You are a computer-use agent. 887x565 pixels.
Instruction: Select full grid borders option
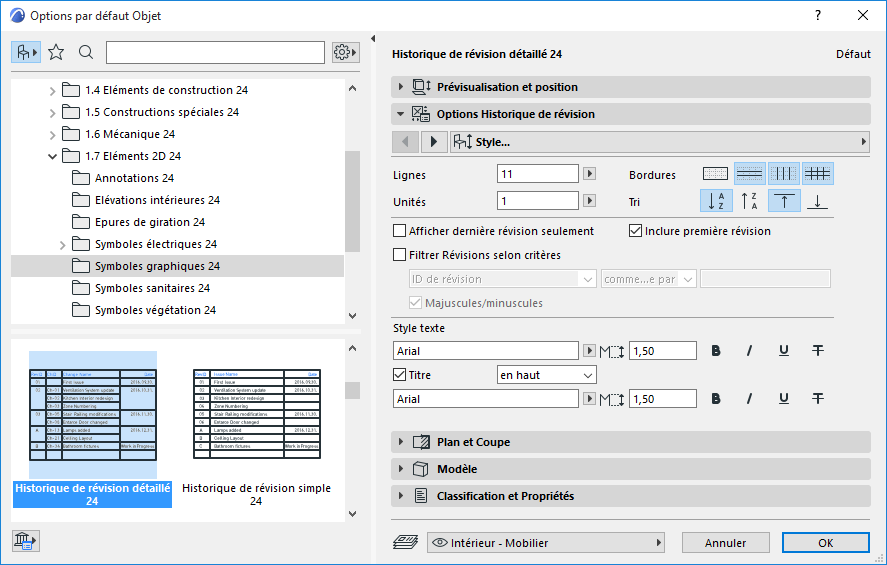tap(817, 174)
